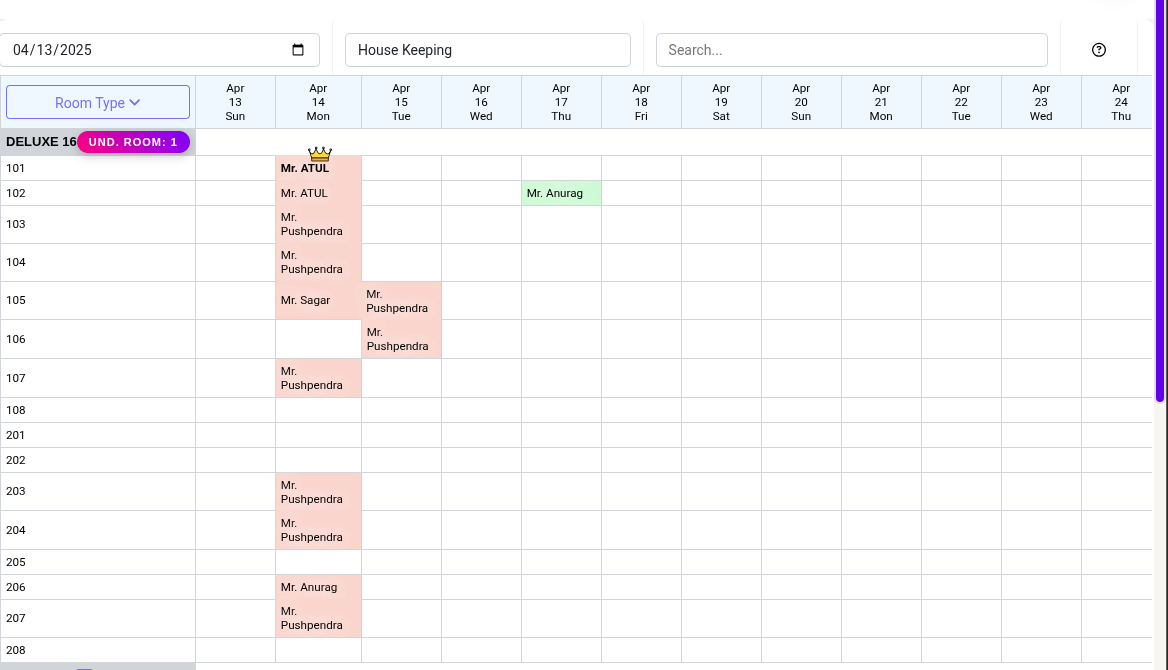Click the UND. ROOM: 1 badge
The image size is (1168, 670).
[x=133, y=142]
